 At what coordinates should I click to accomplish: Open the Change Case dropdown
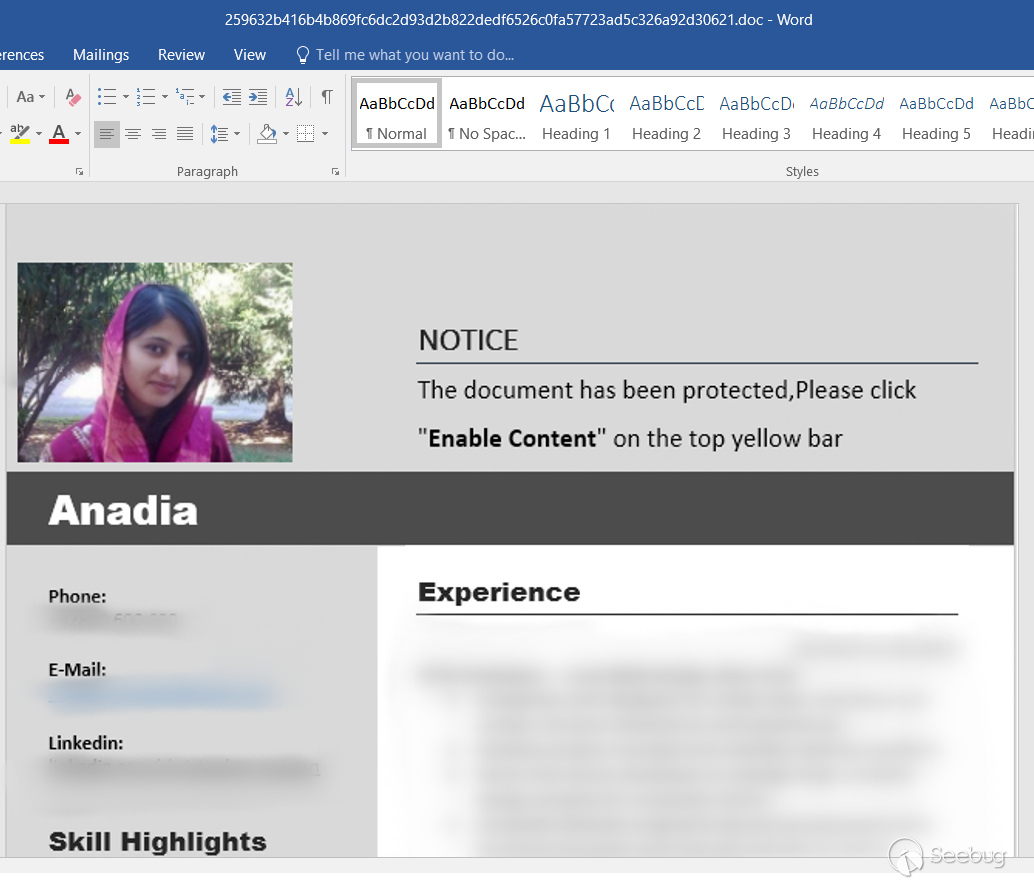tap(30, 97)
